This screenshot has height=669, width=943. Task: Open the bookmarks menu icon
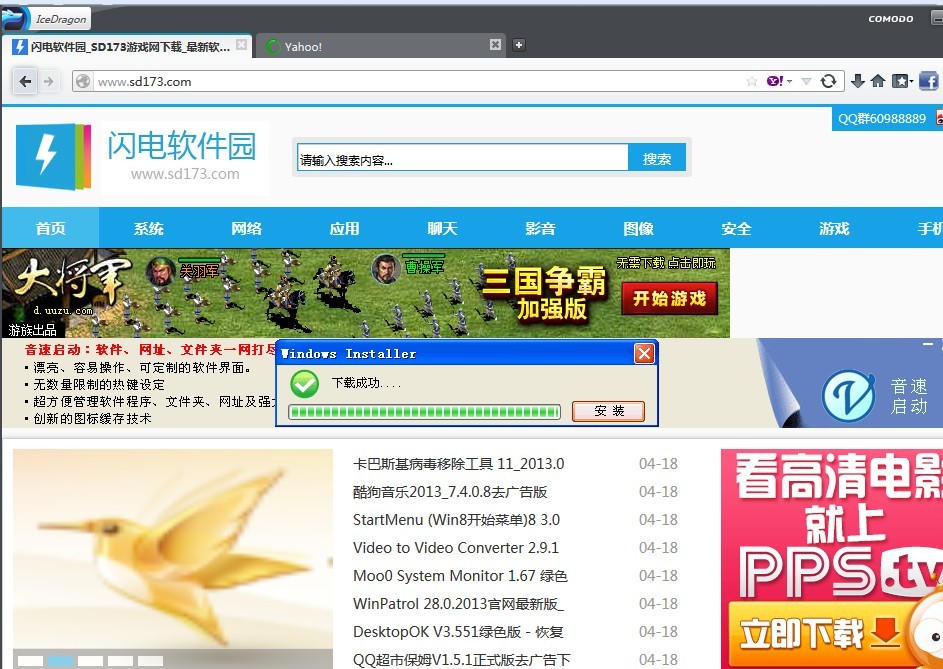click(902, 81)
